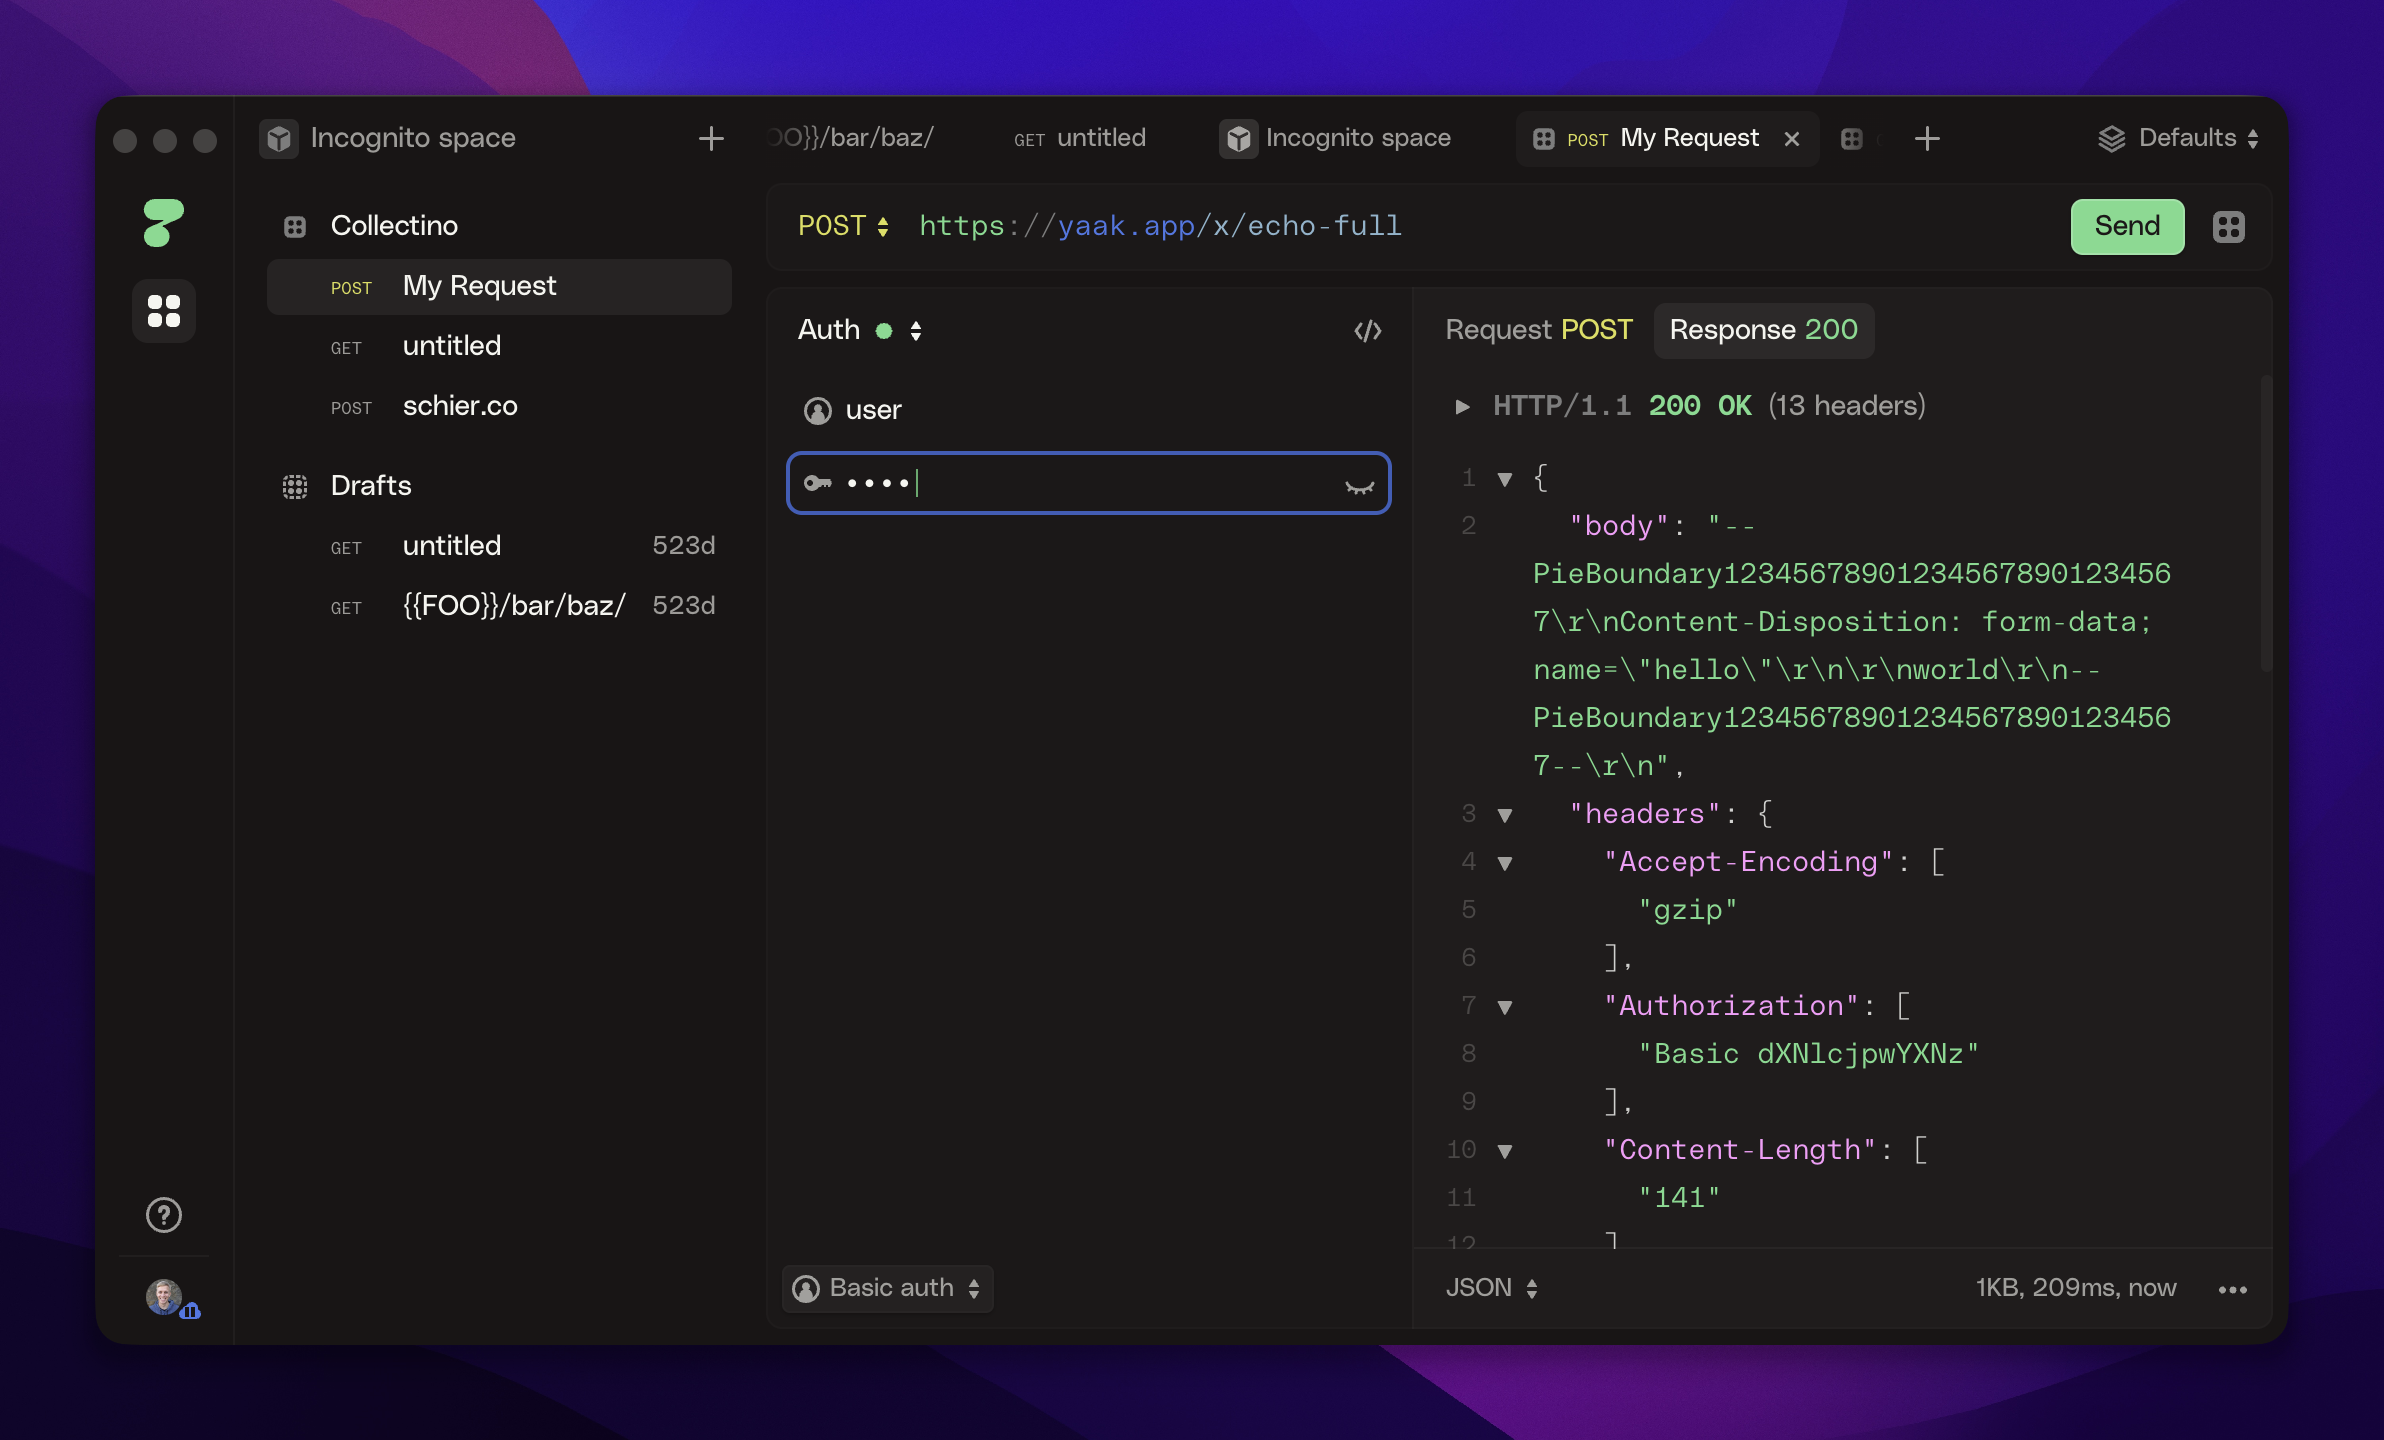2384x1440 pixels.
Task: Open {{FOO}}/bar/baz/ draft request
Action: (x=499, y=607)
